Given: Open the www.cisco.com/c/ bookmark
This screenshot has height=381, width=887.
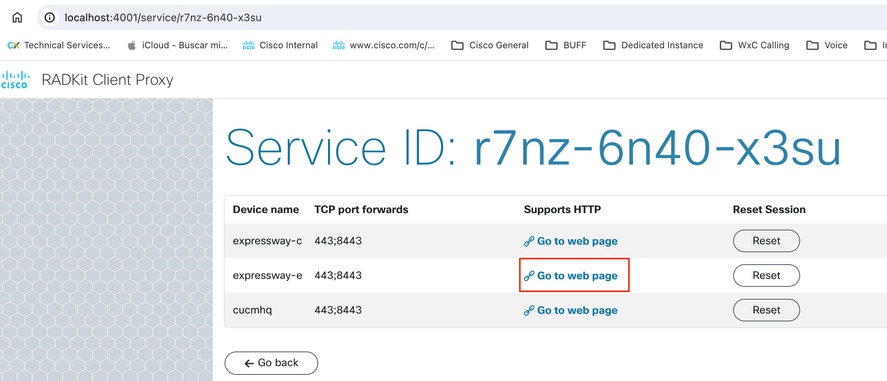Looking at the screenshot, I should tap(384, 45).
